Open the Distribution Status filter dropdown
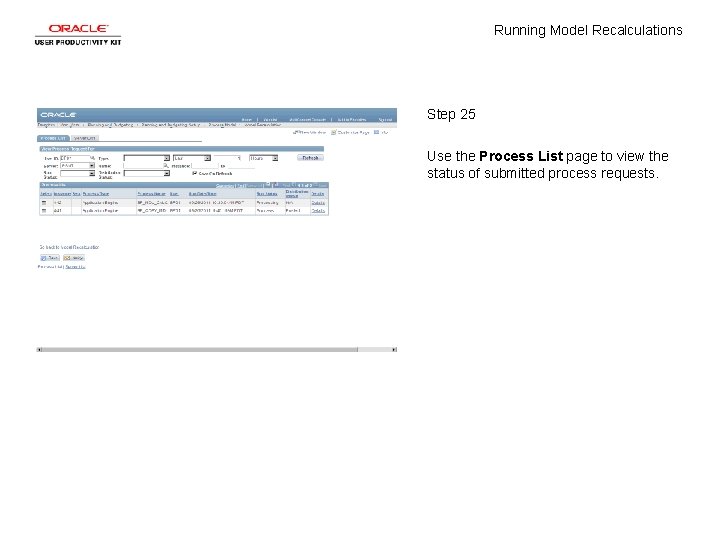The width and height of the screenshot is (720, 540). click(x=146, y=174)
